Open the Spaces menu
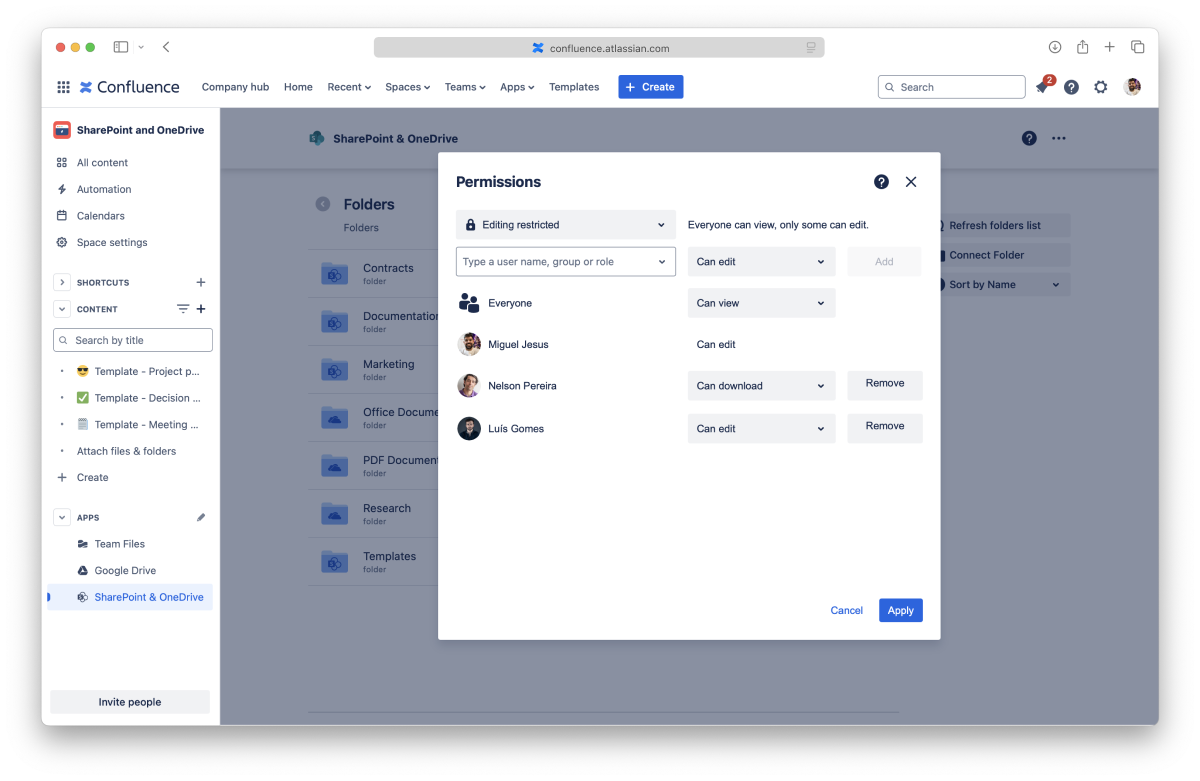This screenshot has width=1200, height=781. click(x=407, y=87)
